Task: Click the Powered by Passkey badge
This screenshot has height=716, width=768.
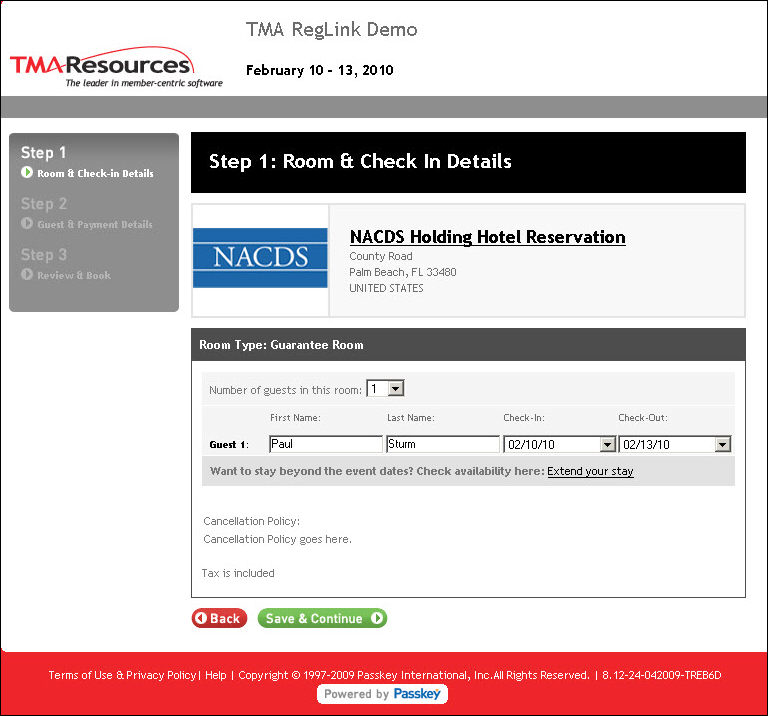Action: click(382, 694)
